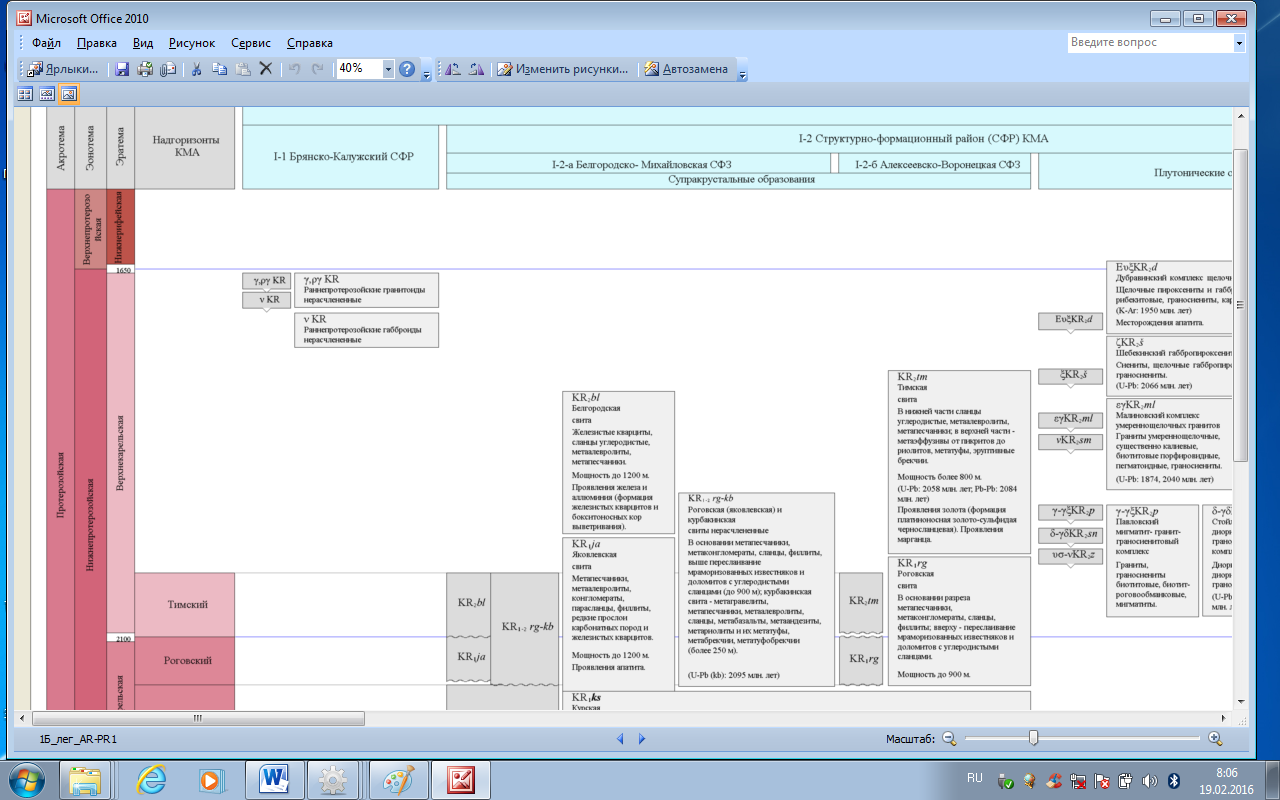Viewport: 1280px width, 800px height.
Task: Click the Save floppy disk icon
Action: [x=122, y=69]
